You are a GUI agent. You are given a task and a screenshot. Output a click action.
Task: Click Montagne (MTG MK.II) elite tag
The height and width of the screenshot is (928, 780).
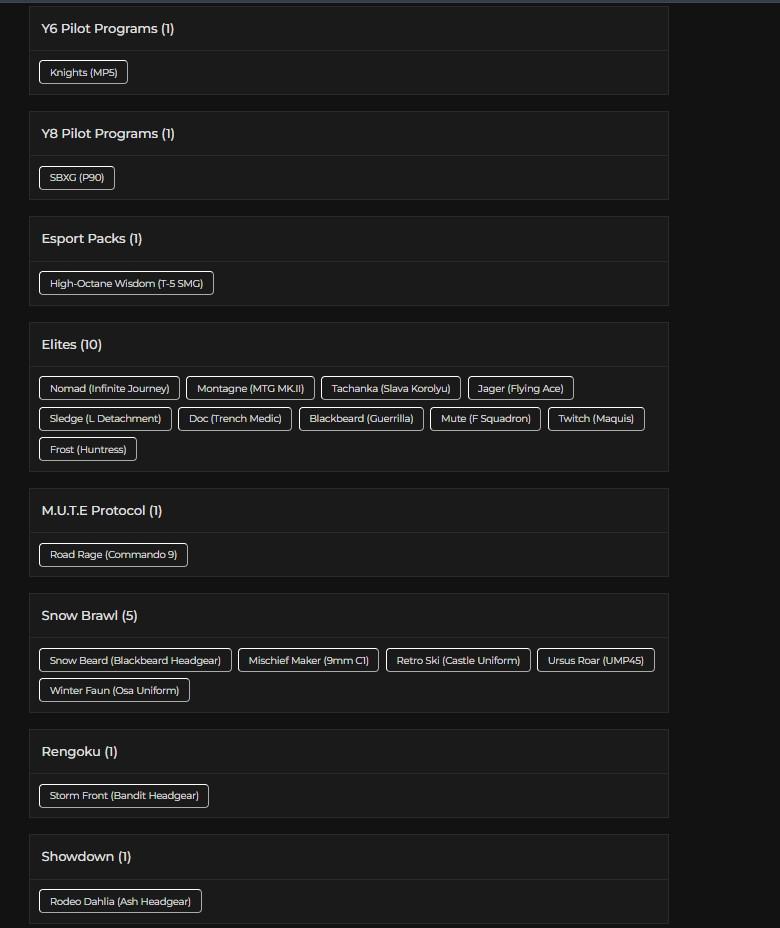click(x=250, y=389)
